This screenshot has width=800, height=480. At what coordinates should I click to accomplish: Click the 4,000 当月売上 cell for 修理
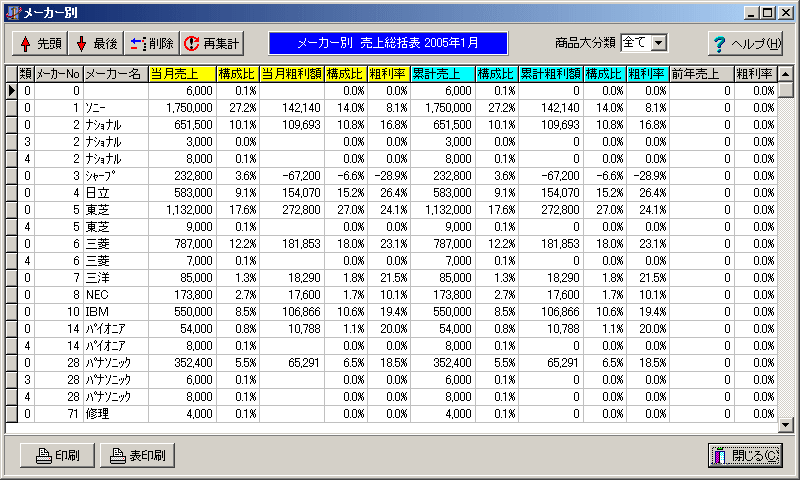[x=182, y=414]
